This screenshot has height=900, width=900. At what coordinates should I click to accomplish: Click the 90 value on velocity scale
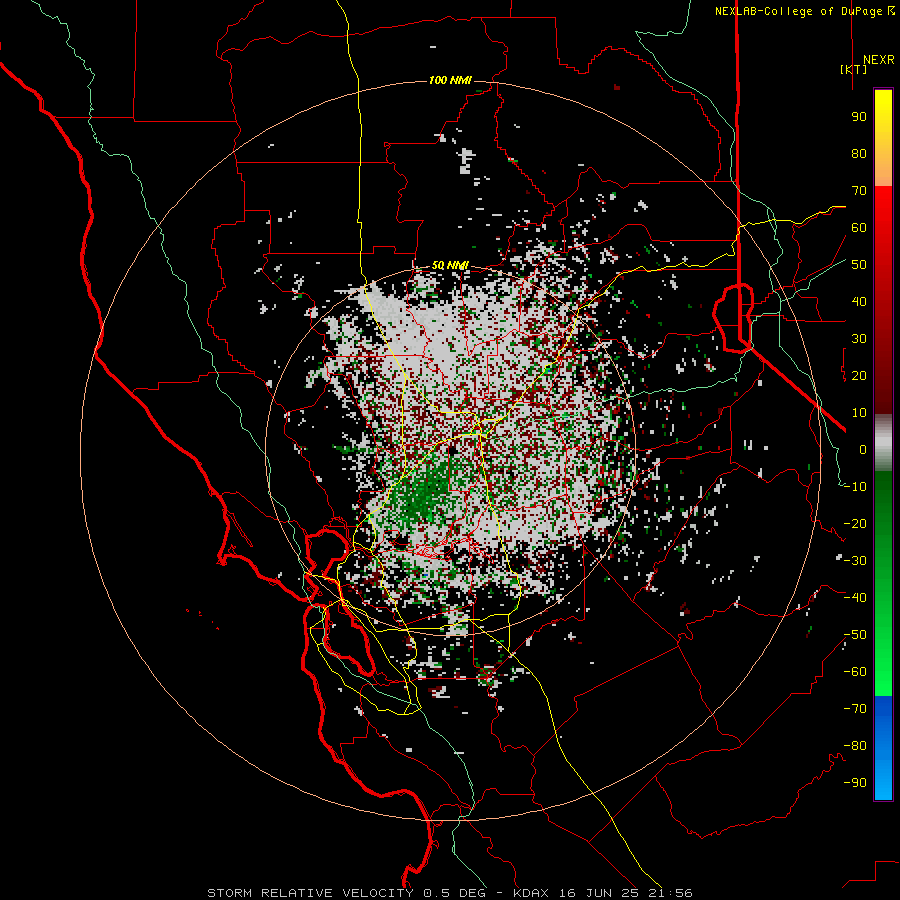click(859, 117)
